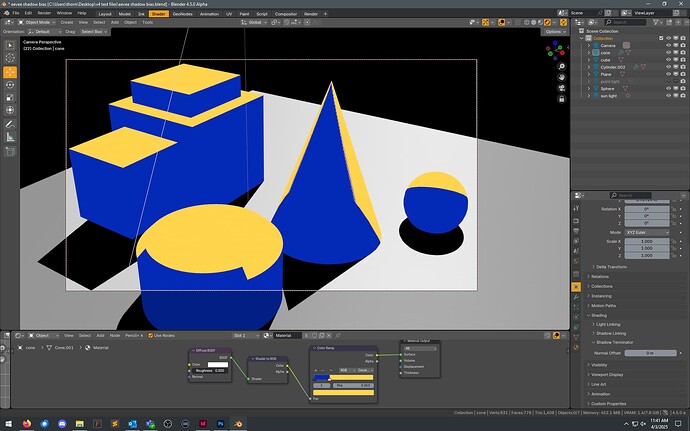Click the navigation axis gizmo
The height and width of the screenshot is (431, 690).
tap(555, 50)
